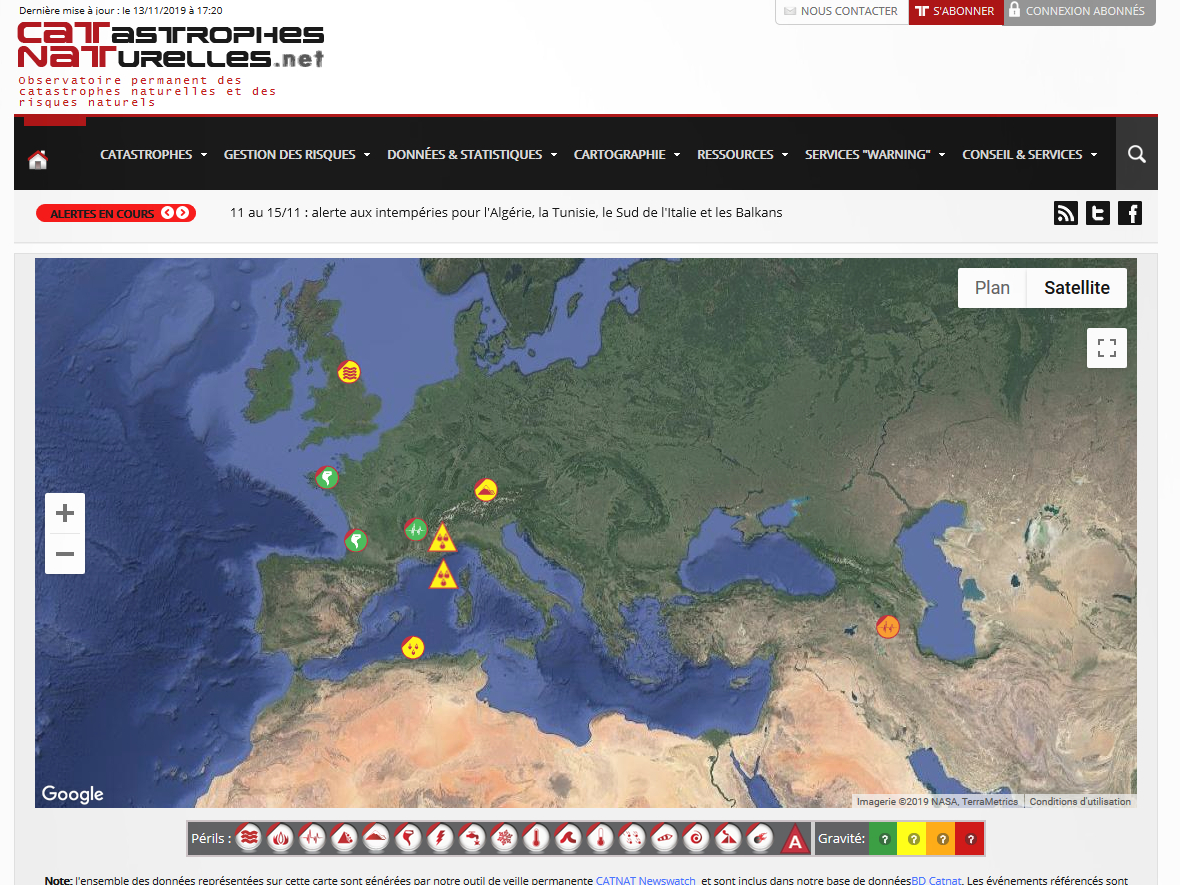Open the search magnifier in navigation bar

click(x=1136, y=154)
